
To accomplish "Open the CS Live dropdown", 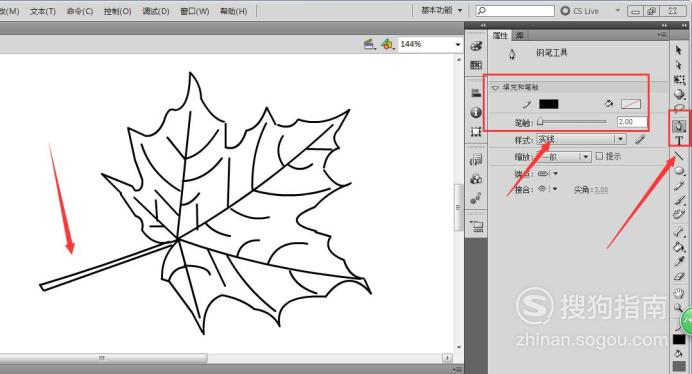I will pos(618,11).
